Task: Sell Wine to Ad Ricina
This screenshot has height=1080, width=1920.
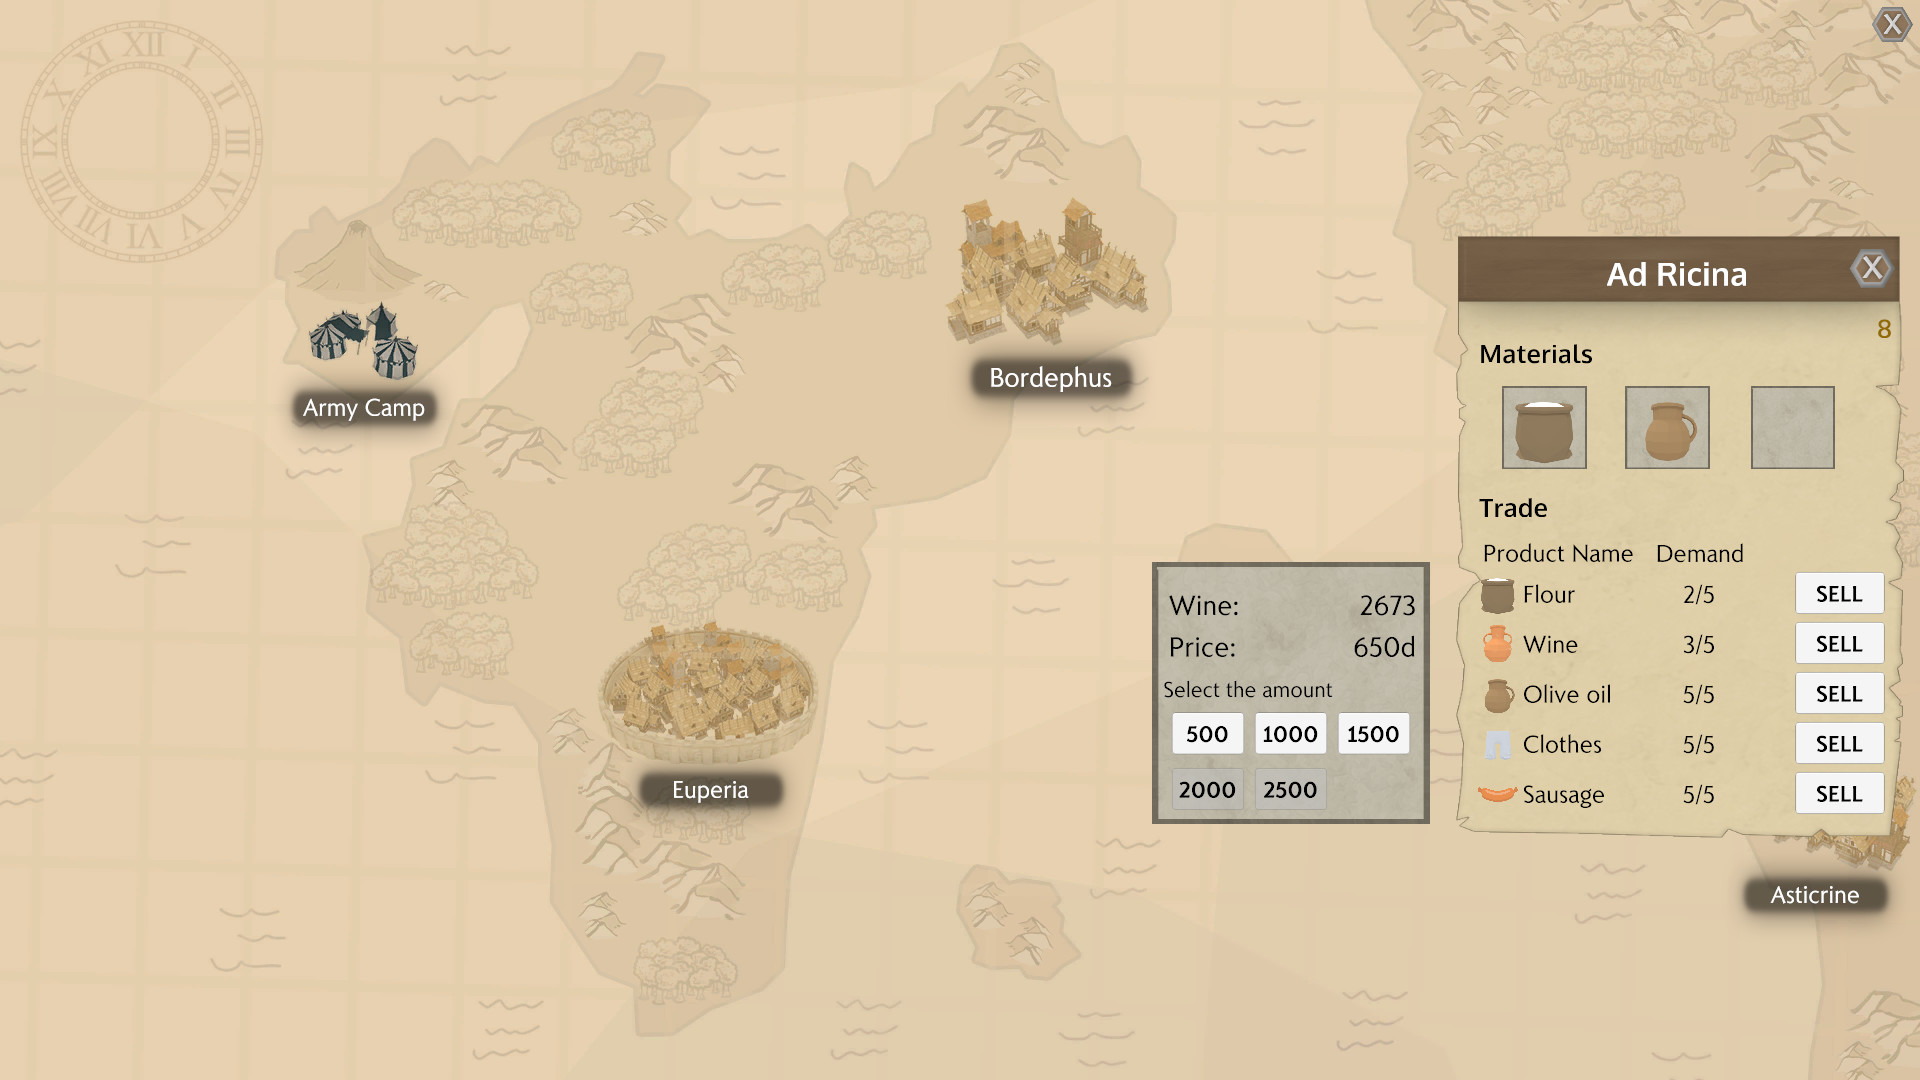Action: (x=1839, y=643)
